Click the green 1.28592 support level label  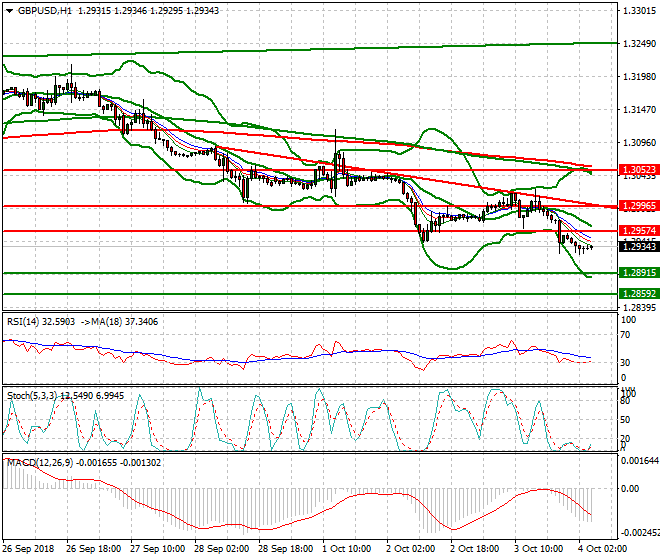click(639, 293)
